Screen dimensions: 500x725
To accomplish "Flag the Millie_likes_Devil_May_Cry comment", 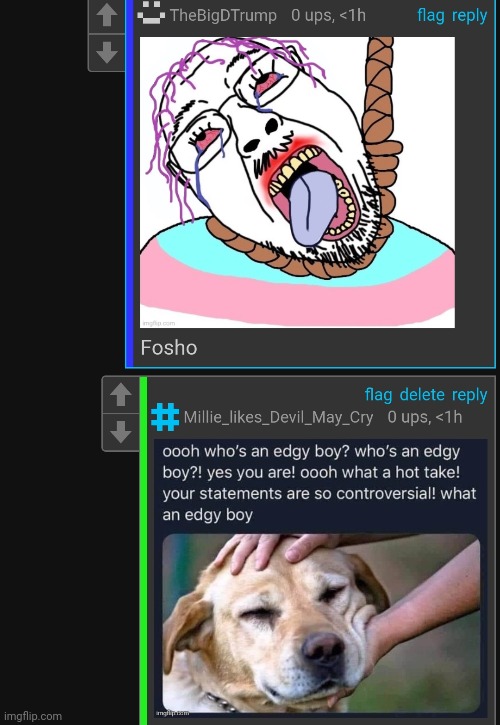I will click(x=378, y=394).
